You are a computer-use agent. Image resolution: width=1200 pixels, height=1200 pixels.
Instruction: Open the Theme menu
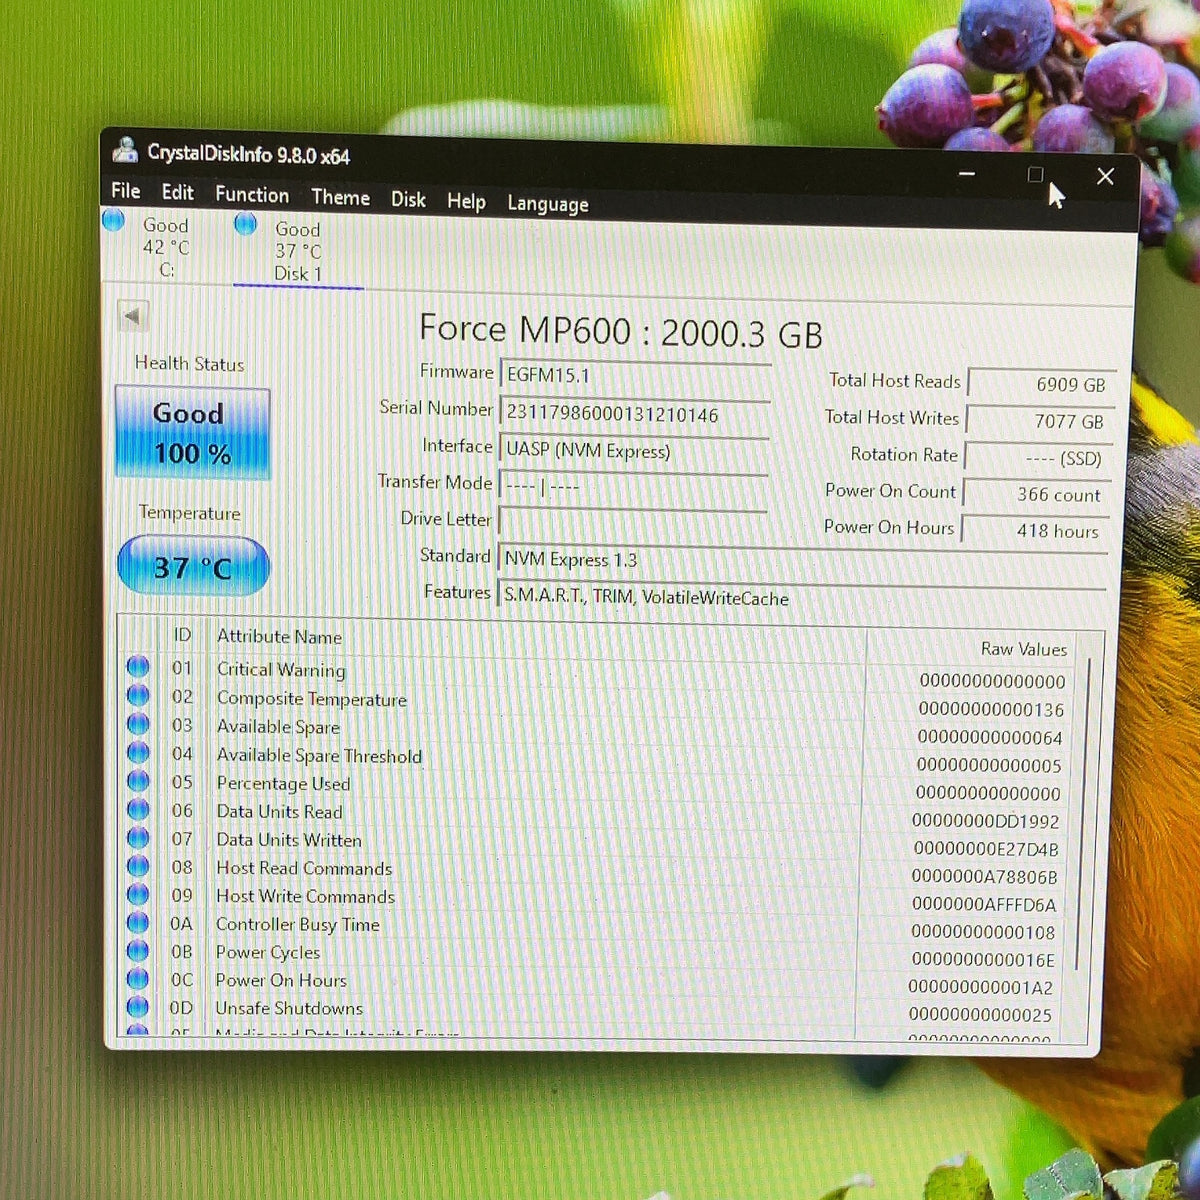(340, 197)
